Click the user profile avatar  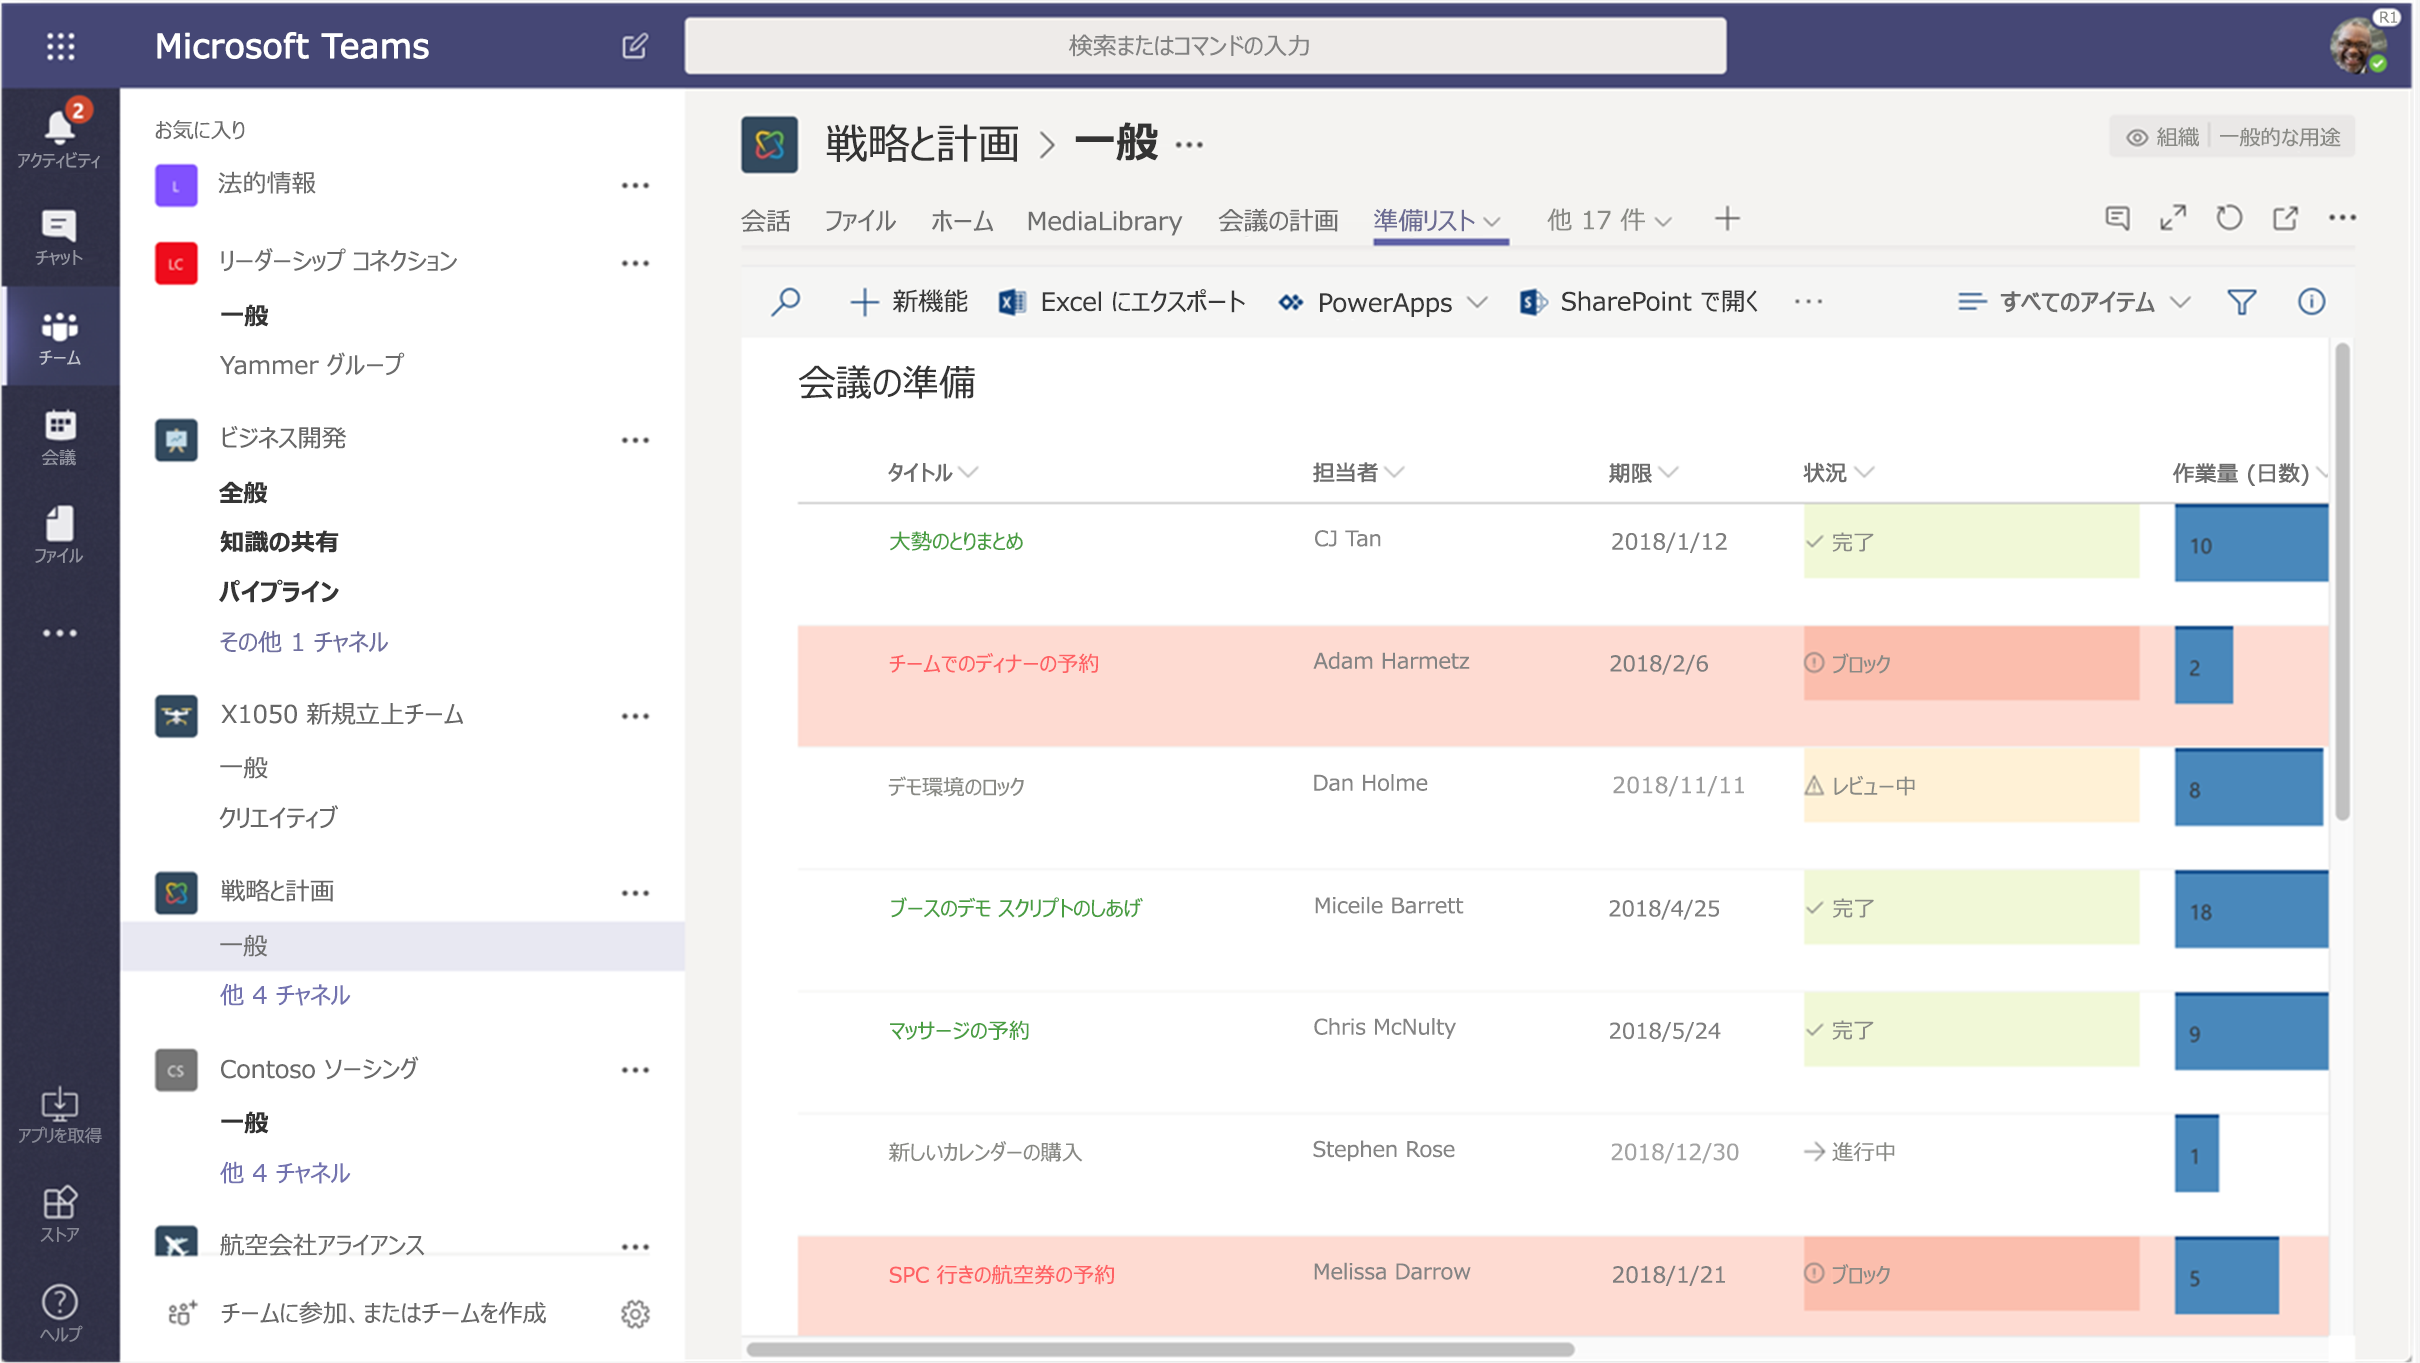pyautogui.click(x=2357, y=46)
